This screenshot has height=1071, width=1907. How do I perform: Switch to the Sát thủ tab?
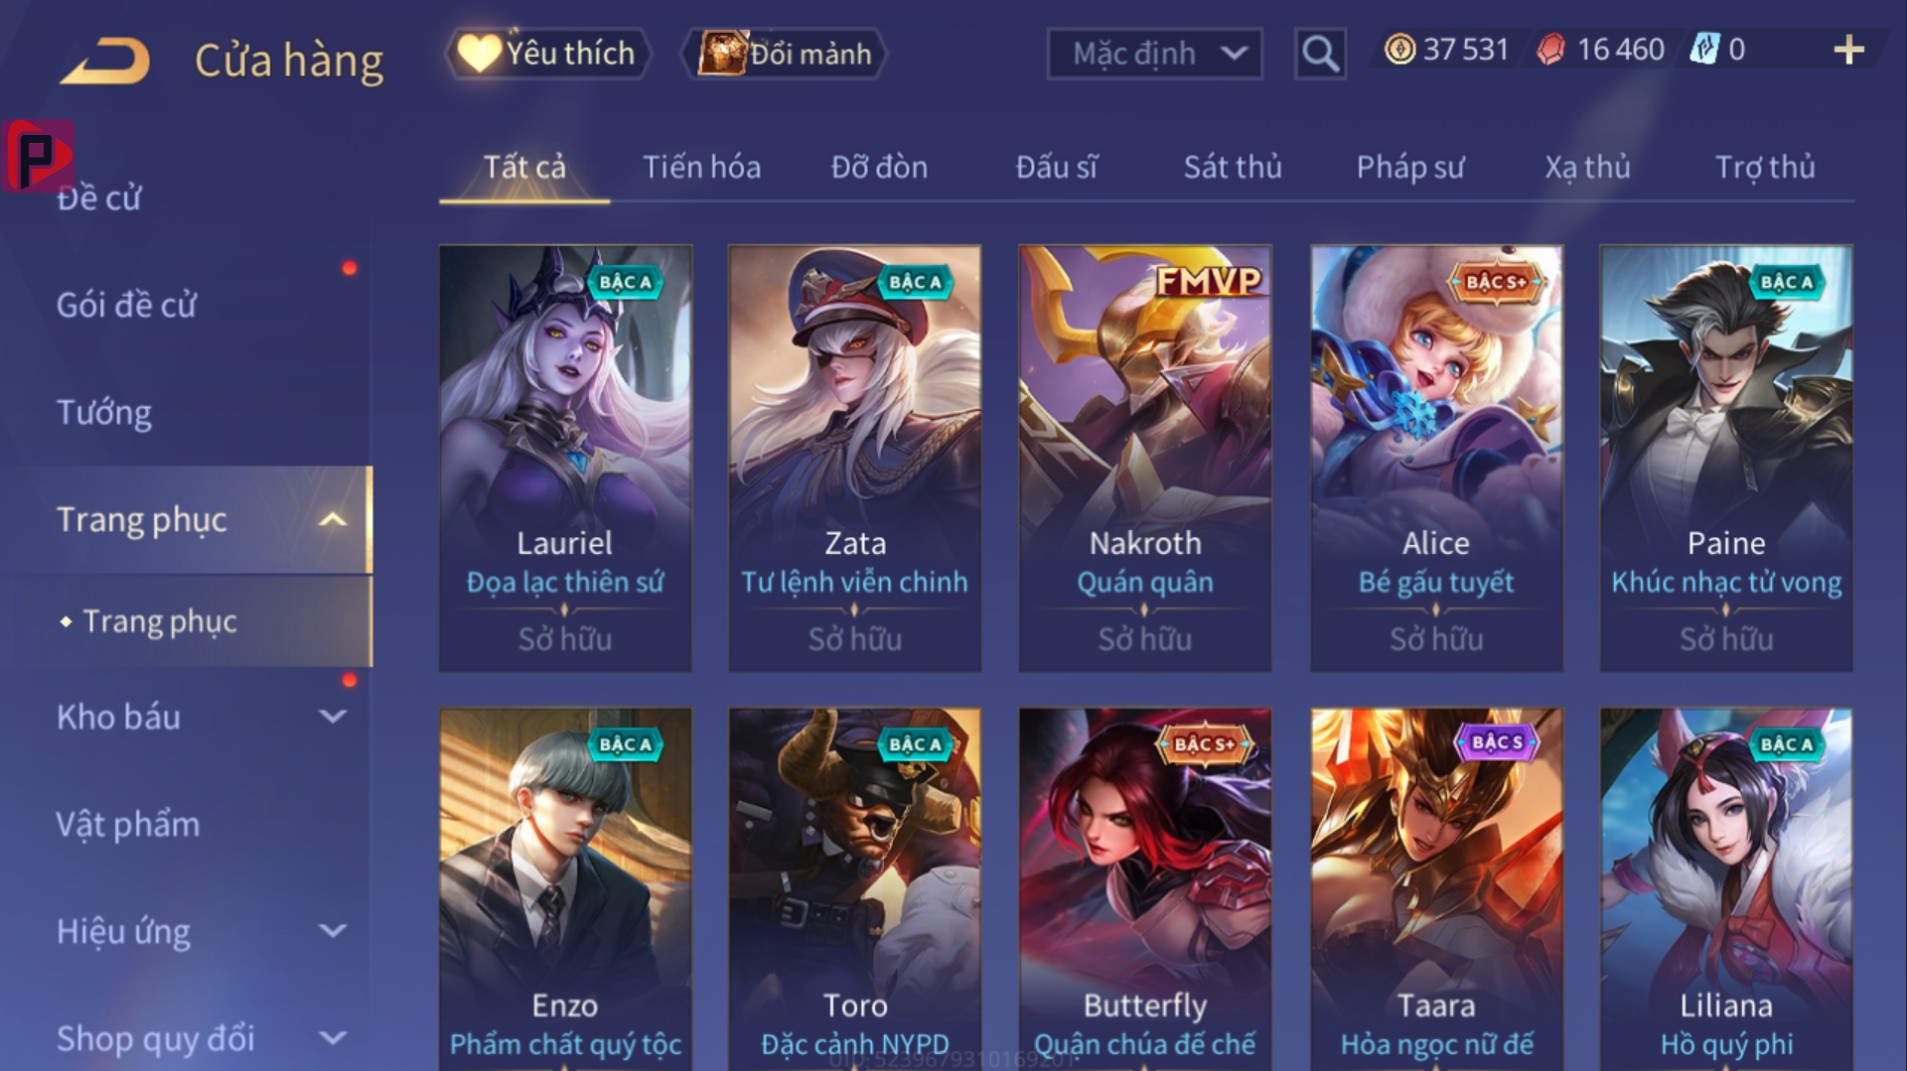[x=1232, y=167]
